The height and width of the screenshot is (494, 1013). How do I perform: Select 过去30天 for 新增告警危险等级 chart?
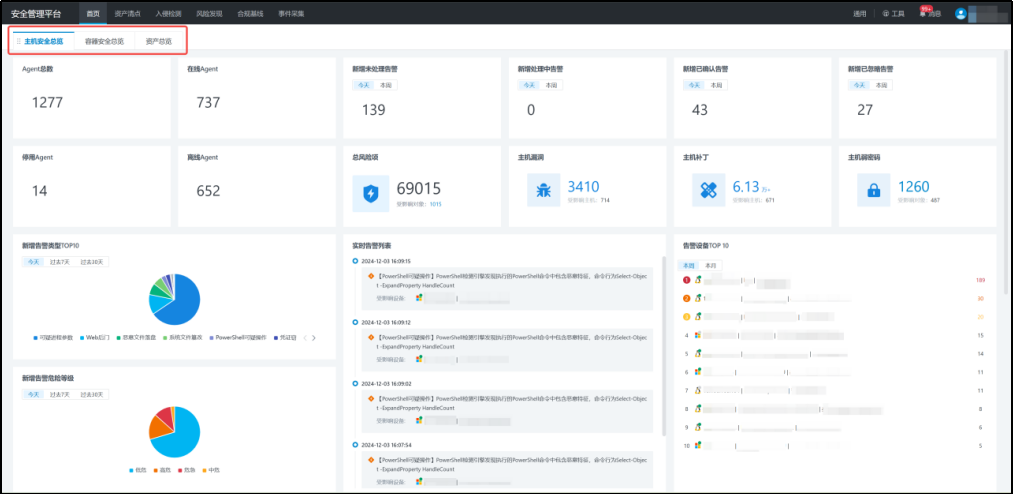93,394
